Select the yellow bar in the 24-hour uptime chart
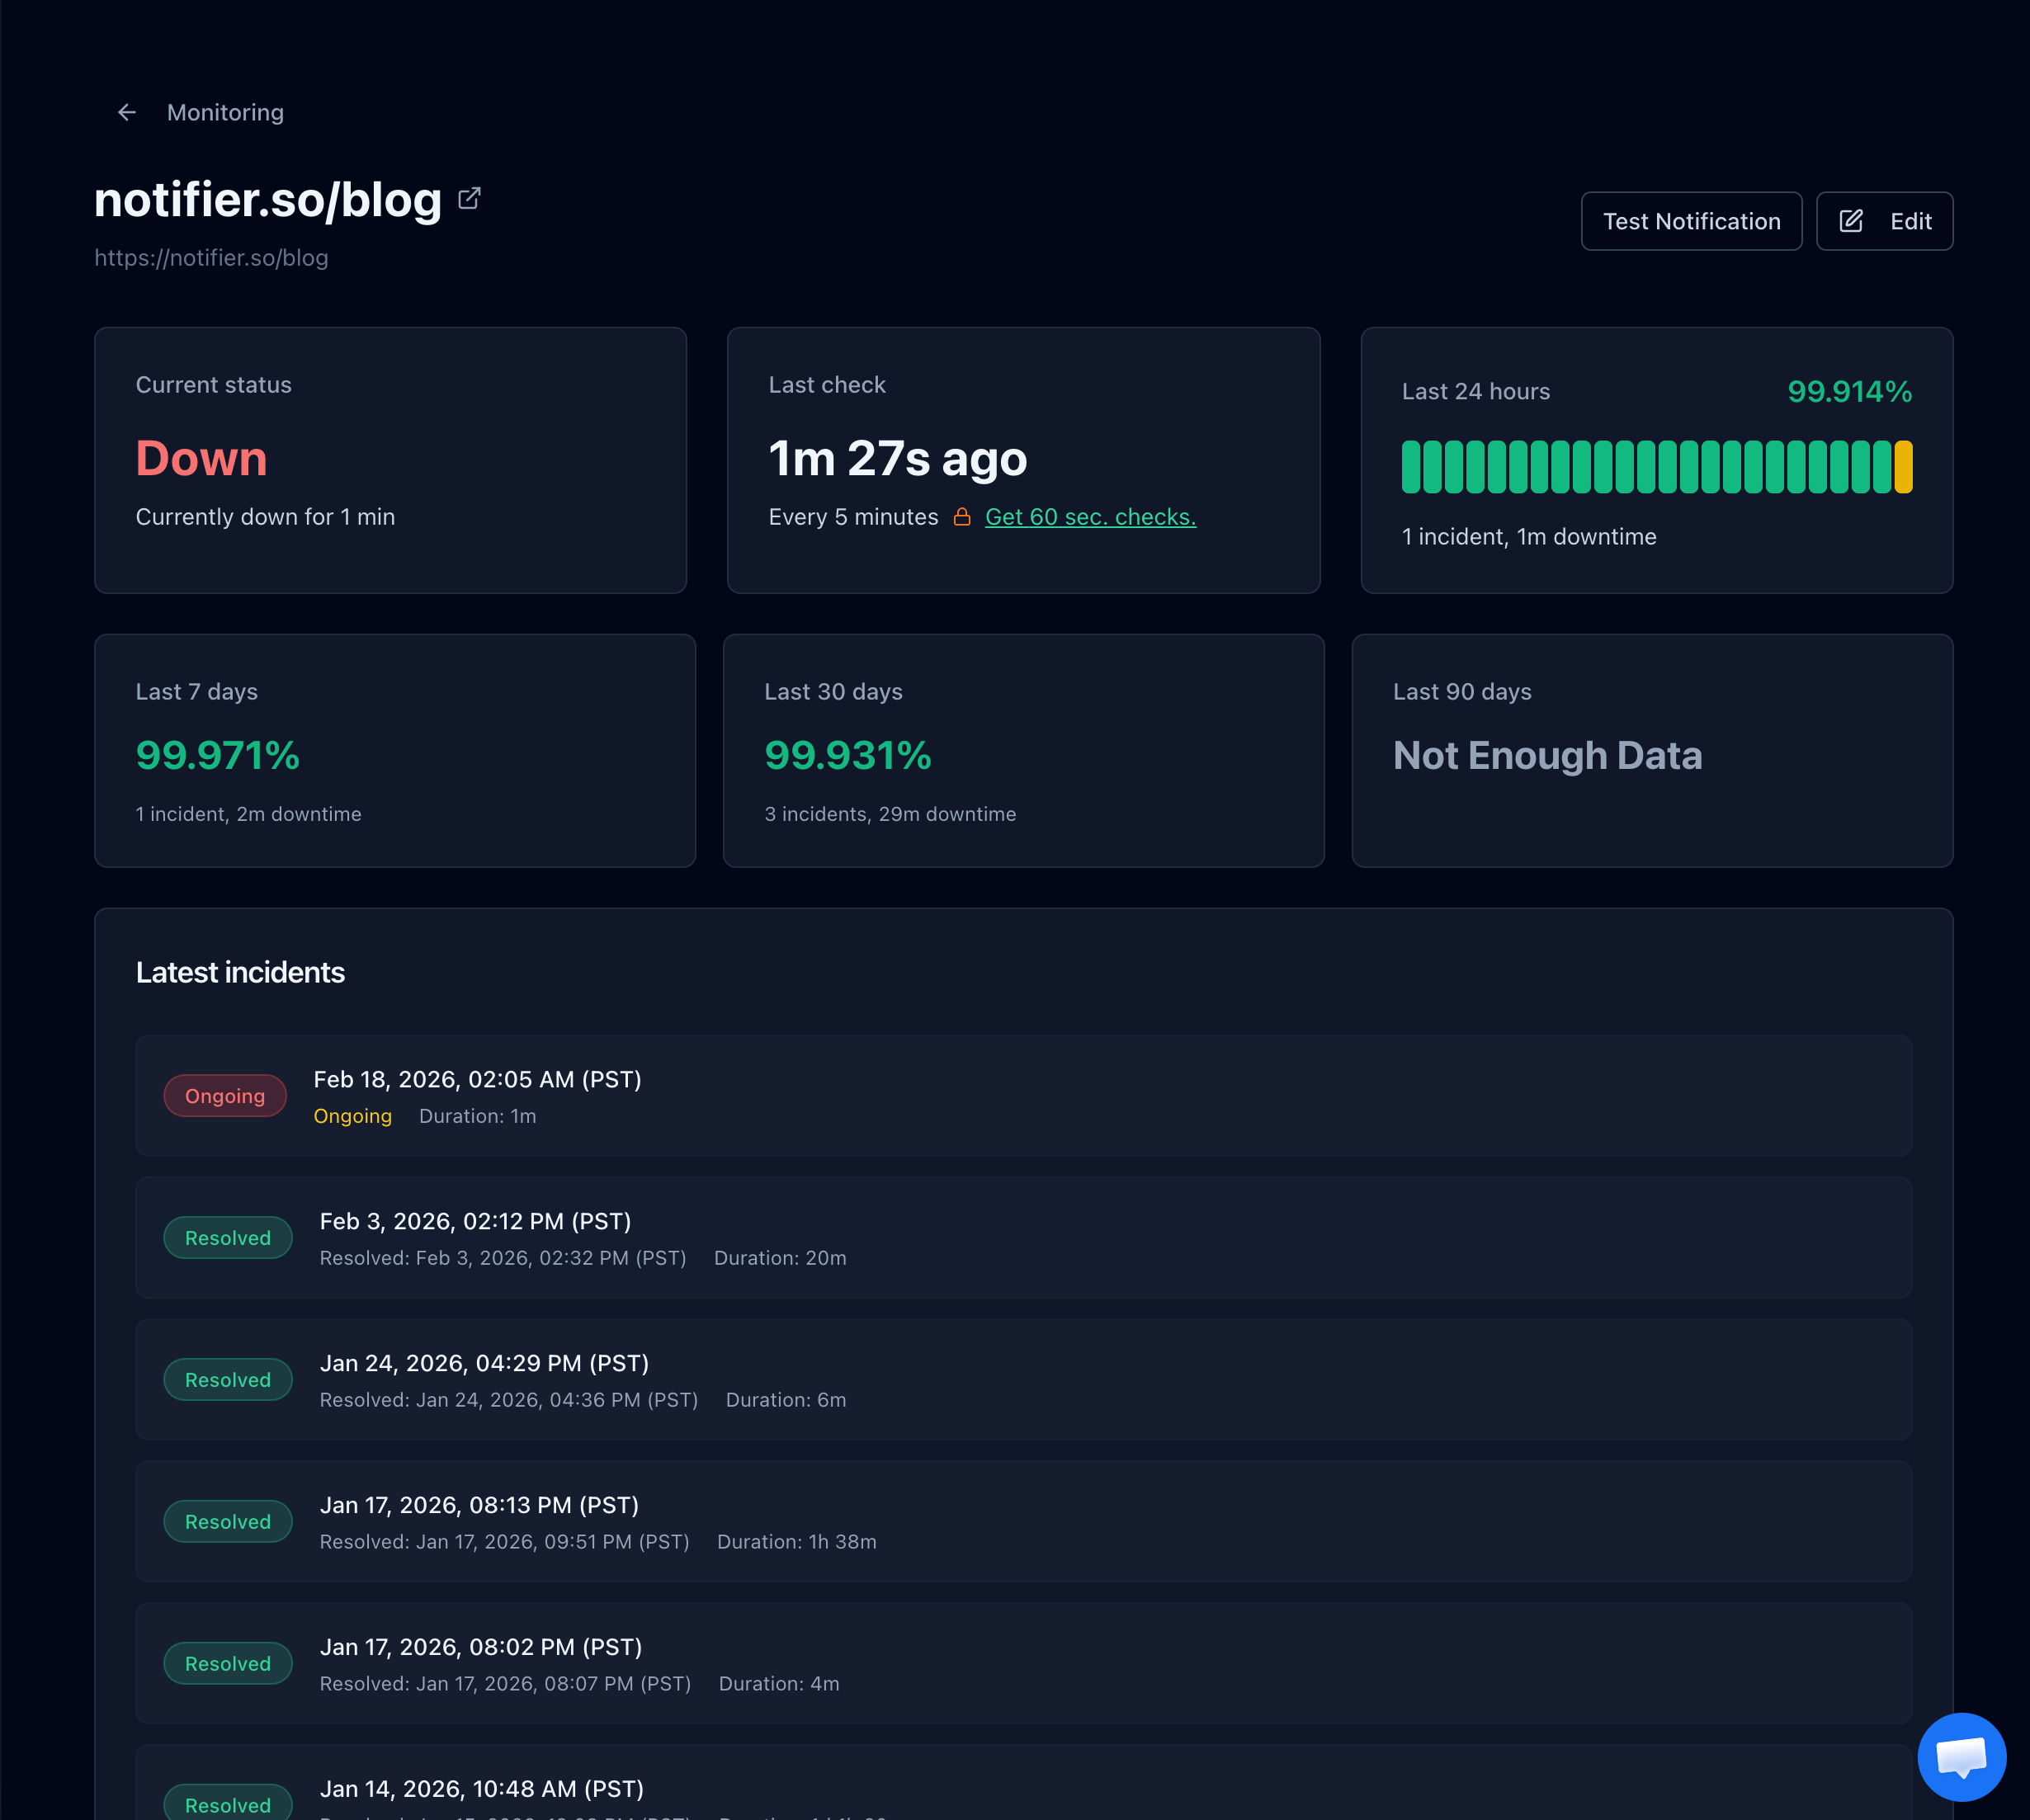2030x1820 pixels. click(x=1903, y=467)
